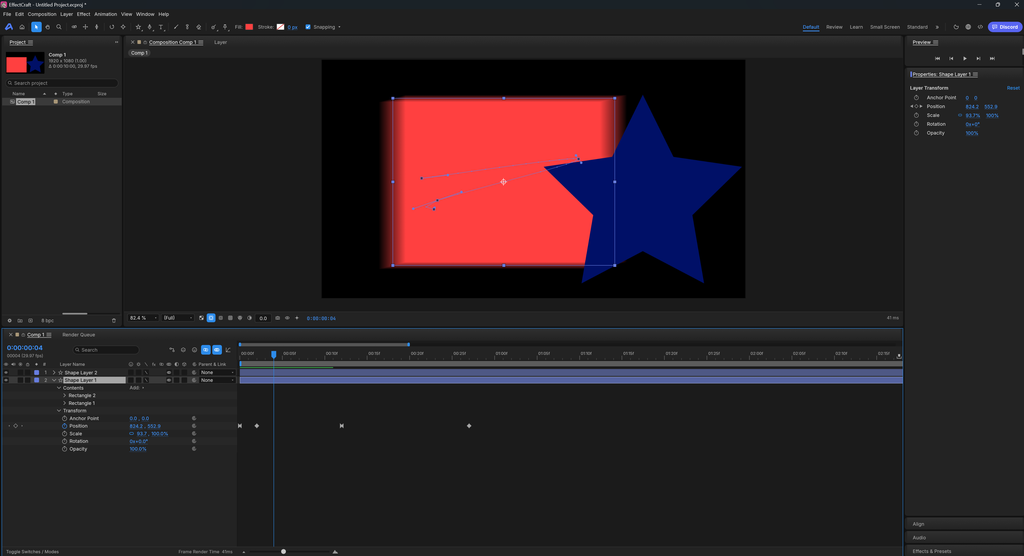Screen dimensions: 1024x556
Task: Click Scale stopwatch in Properties panel
Action: [x=916, y=115]
